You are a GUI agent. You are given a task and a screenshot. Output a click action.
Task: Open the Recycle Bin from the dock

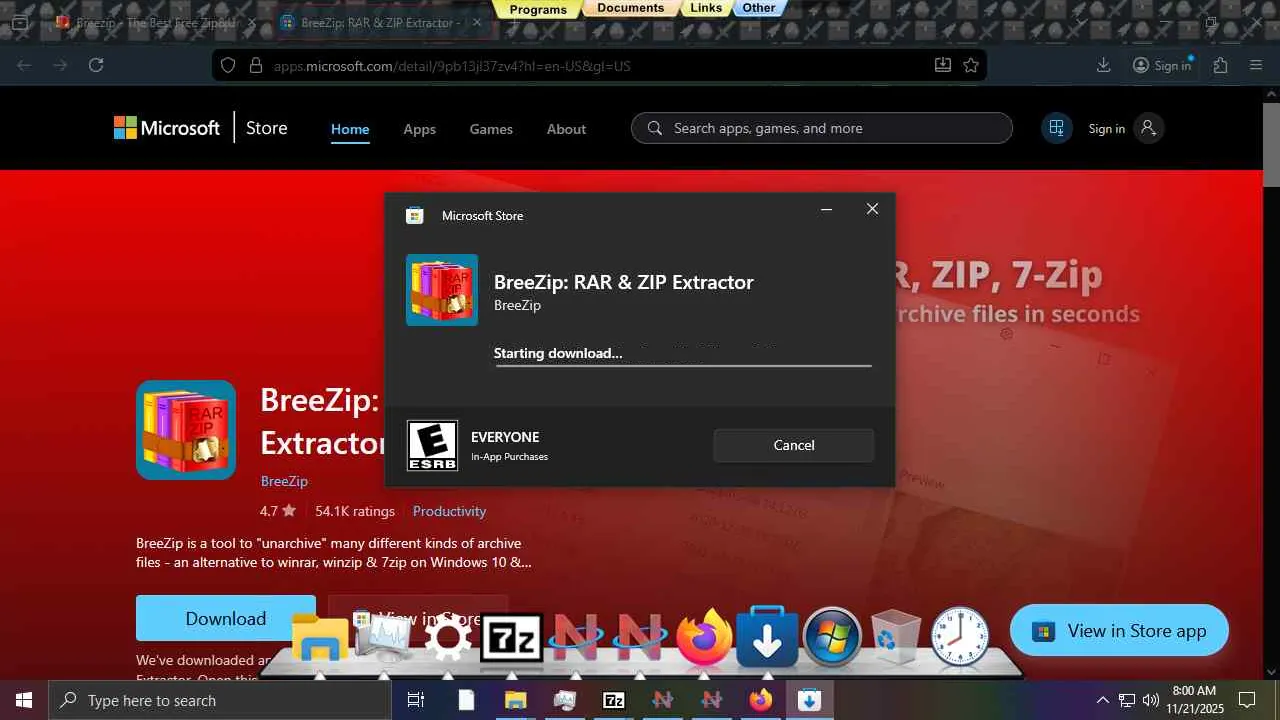[896, 638]
